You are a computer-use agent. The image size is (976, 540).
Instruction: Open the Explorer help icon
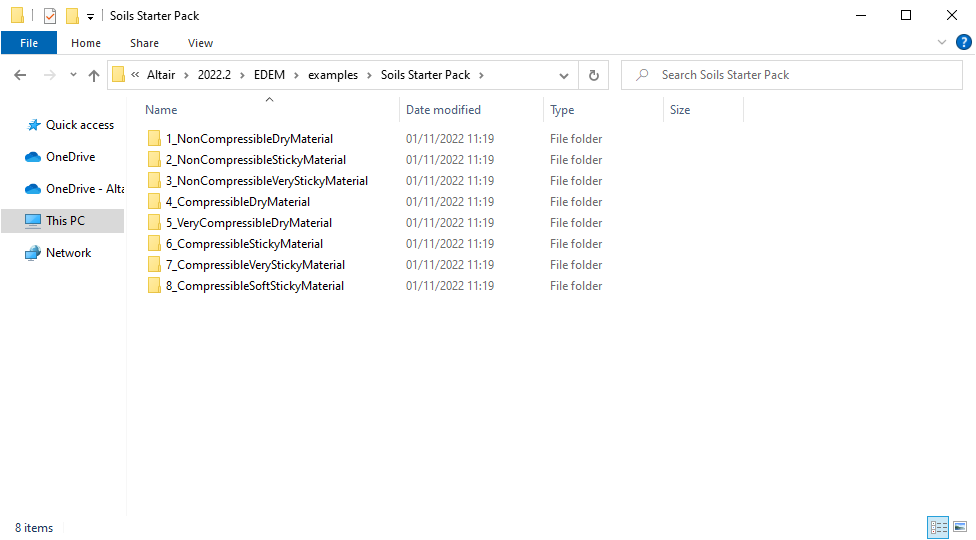point(964,42)
